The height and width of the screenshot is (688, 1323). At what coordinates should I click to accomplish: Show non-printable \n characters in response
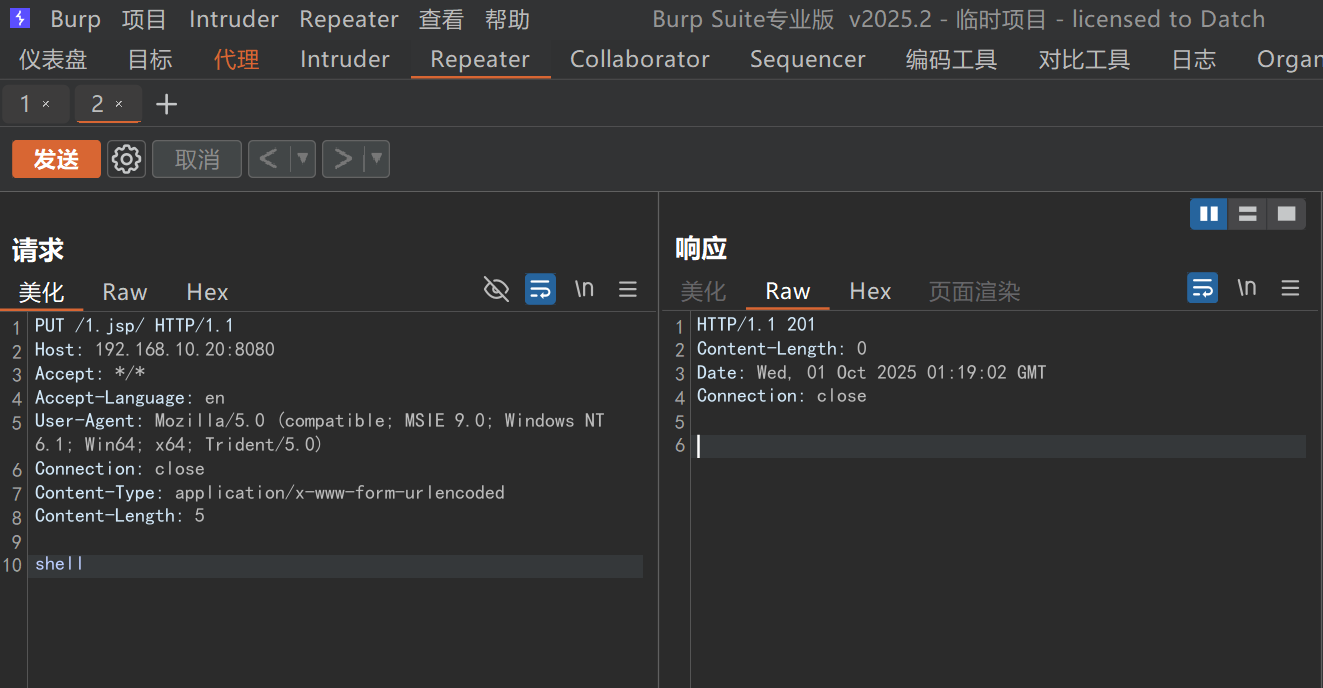pos(1246,288)
